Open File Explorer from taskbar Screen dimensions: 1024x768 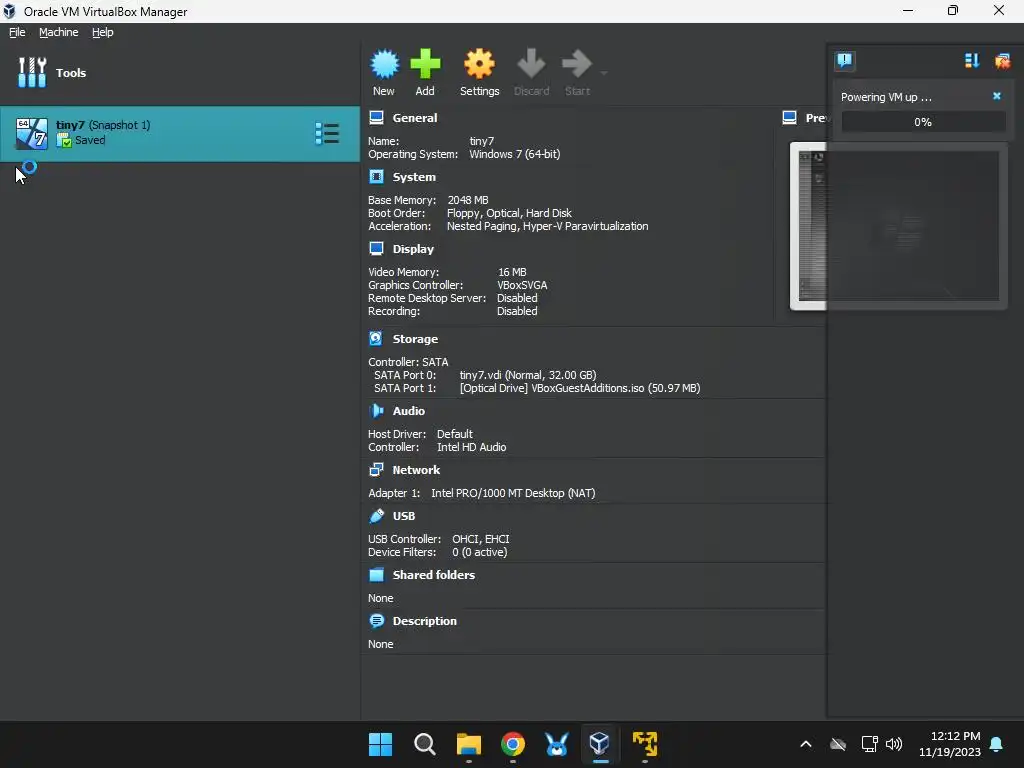click(x=468, y=744)
